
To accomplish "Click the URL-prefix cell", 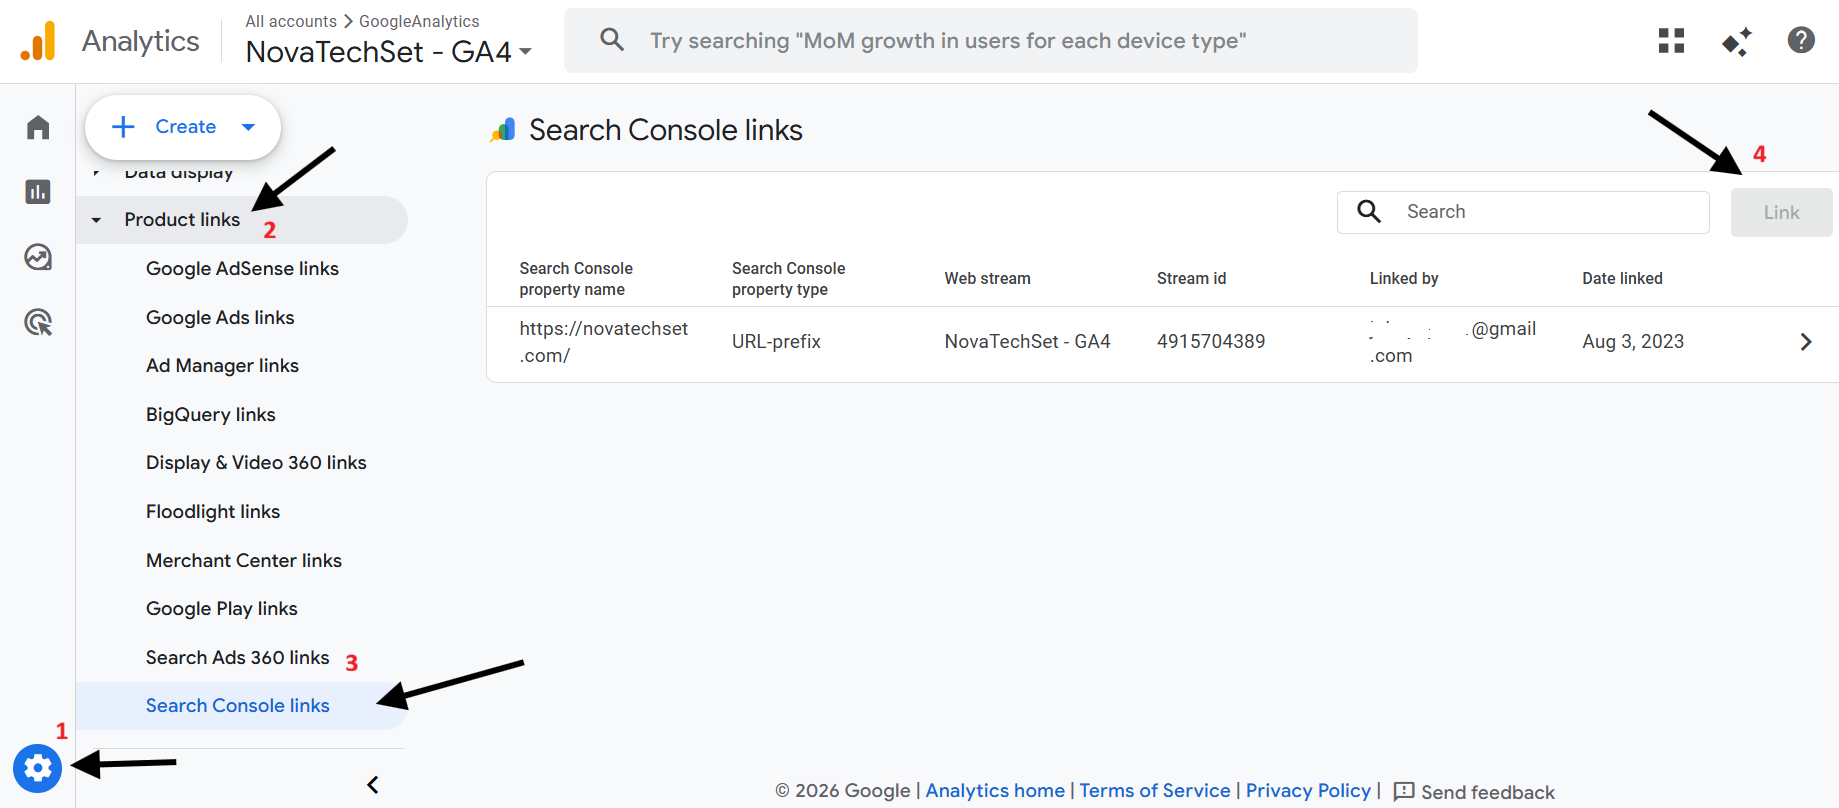I will (776, 342).
